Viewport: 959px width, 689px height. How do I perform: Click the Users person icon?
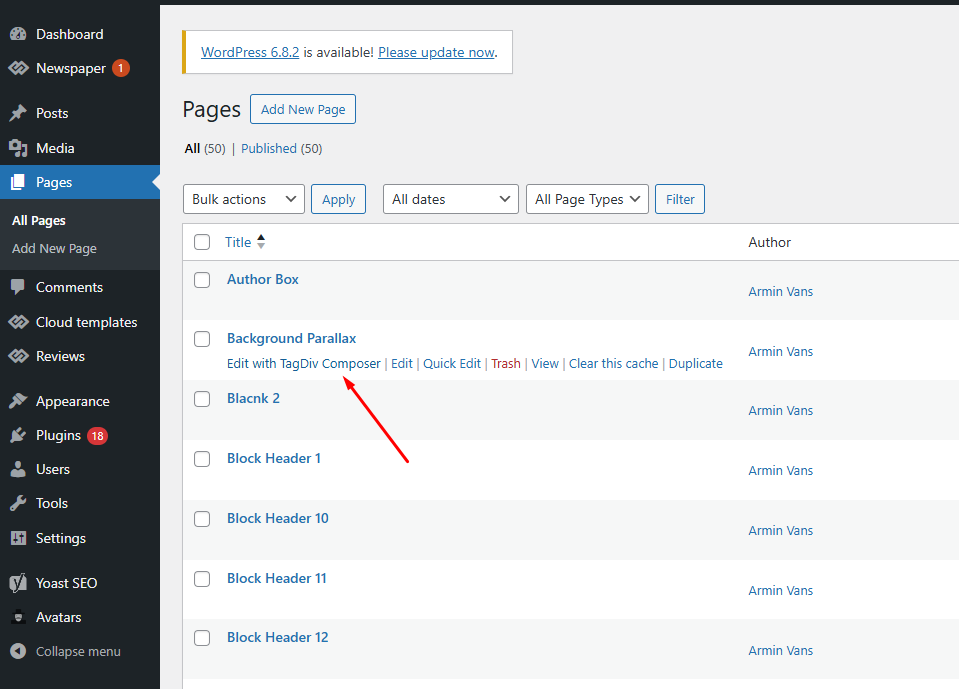click(x=18, y=470)
